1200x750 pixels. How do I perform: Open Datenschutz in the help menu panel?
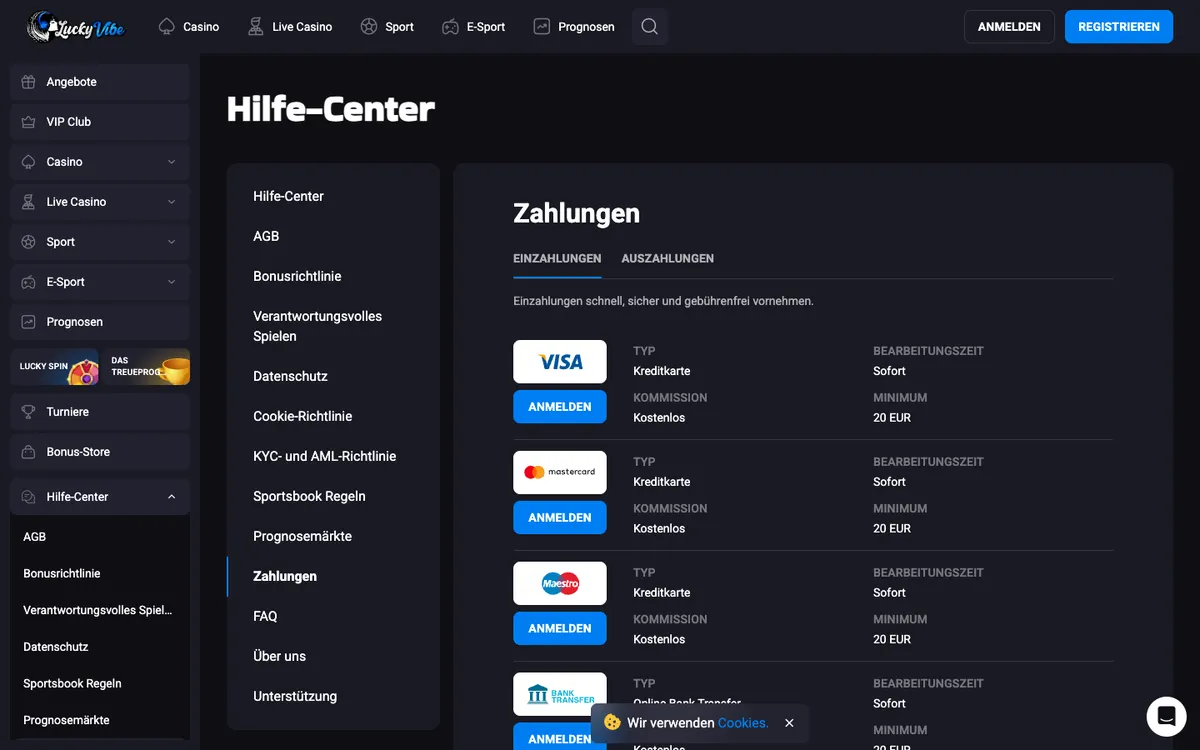[x=290, y=376]
